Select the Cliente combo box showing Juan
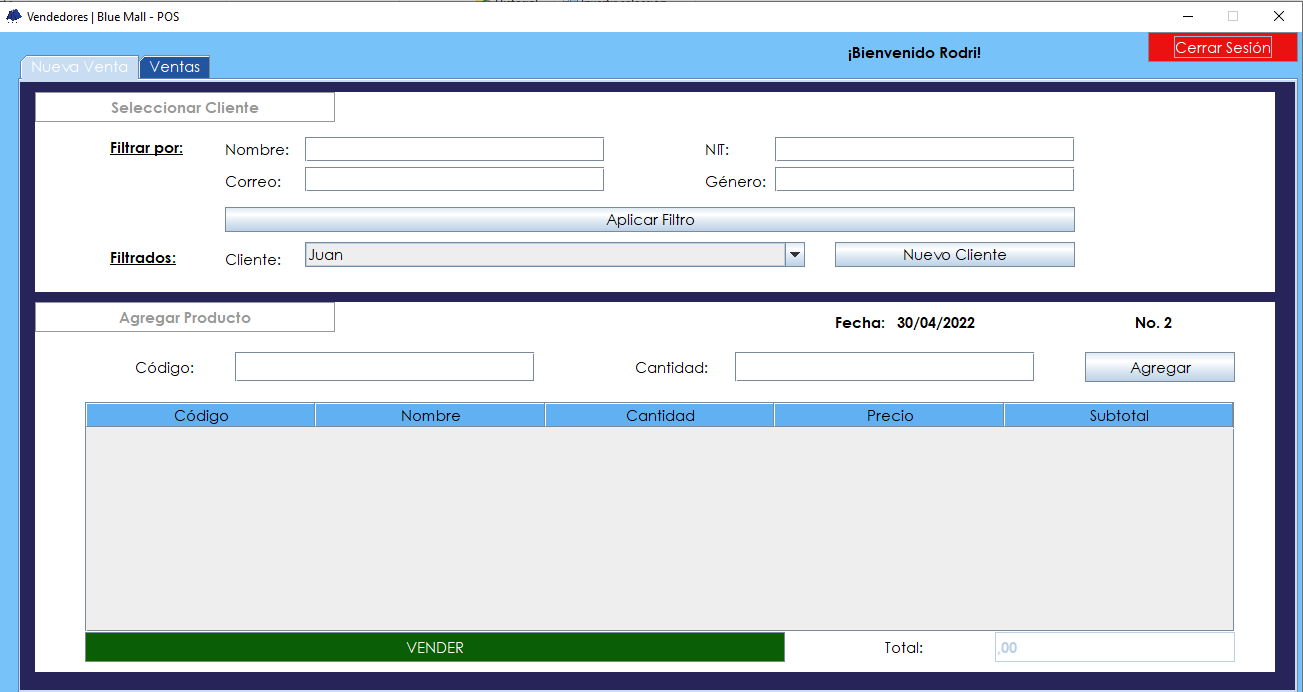Screen dimensions: 1303x692 point(545,255)
